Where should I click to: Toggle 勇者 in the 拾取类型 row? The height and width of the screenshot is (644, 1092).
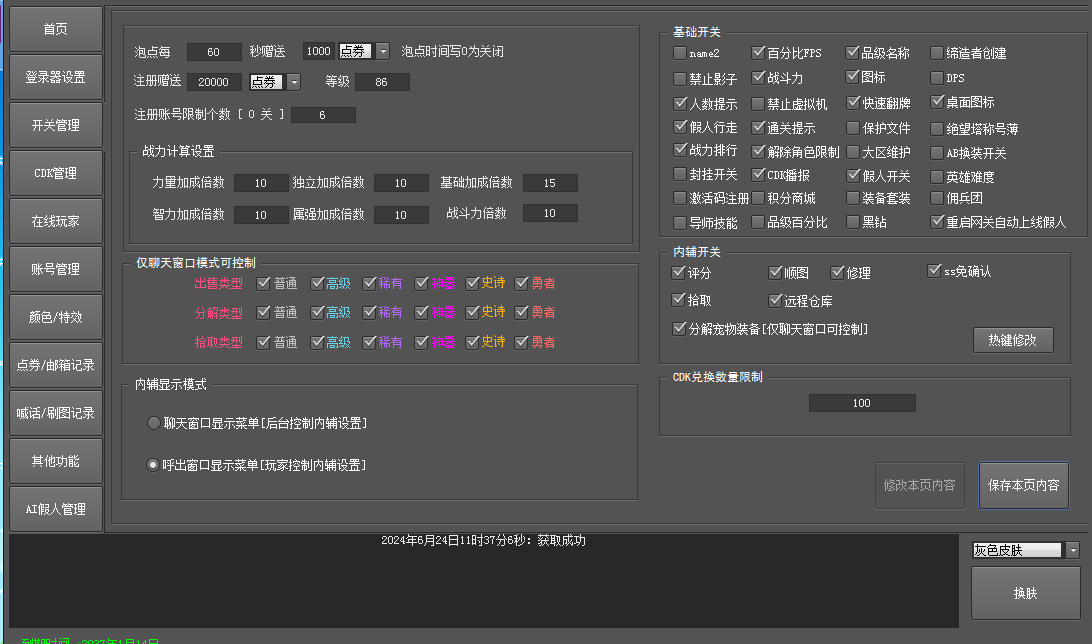point(522,342)
